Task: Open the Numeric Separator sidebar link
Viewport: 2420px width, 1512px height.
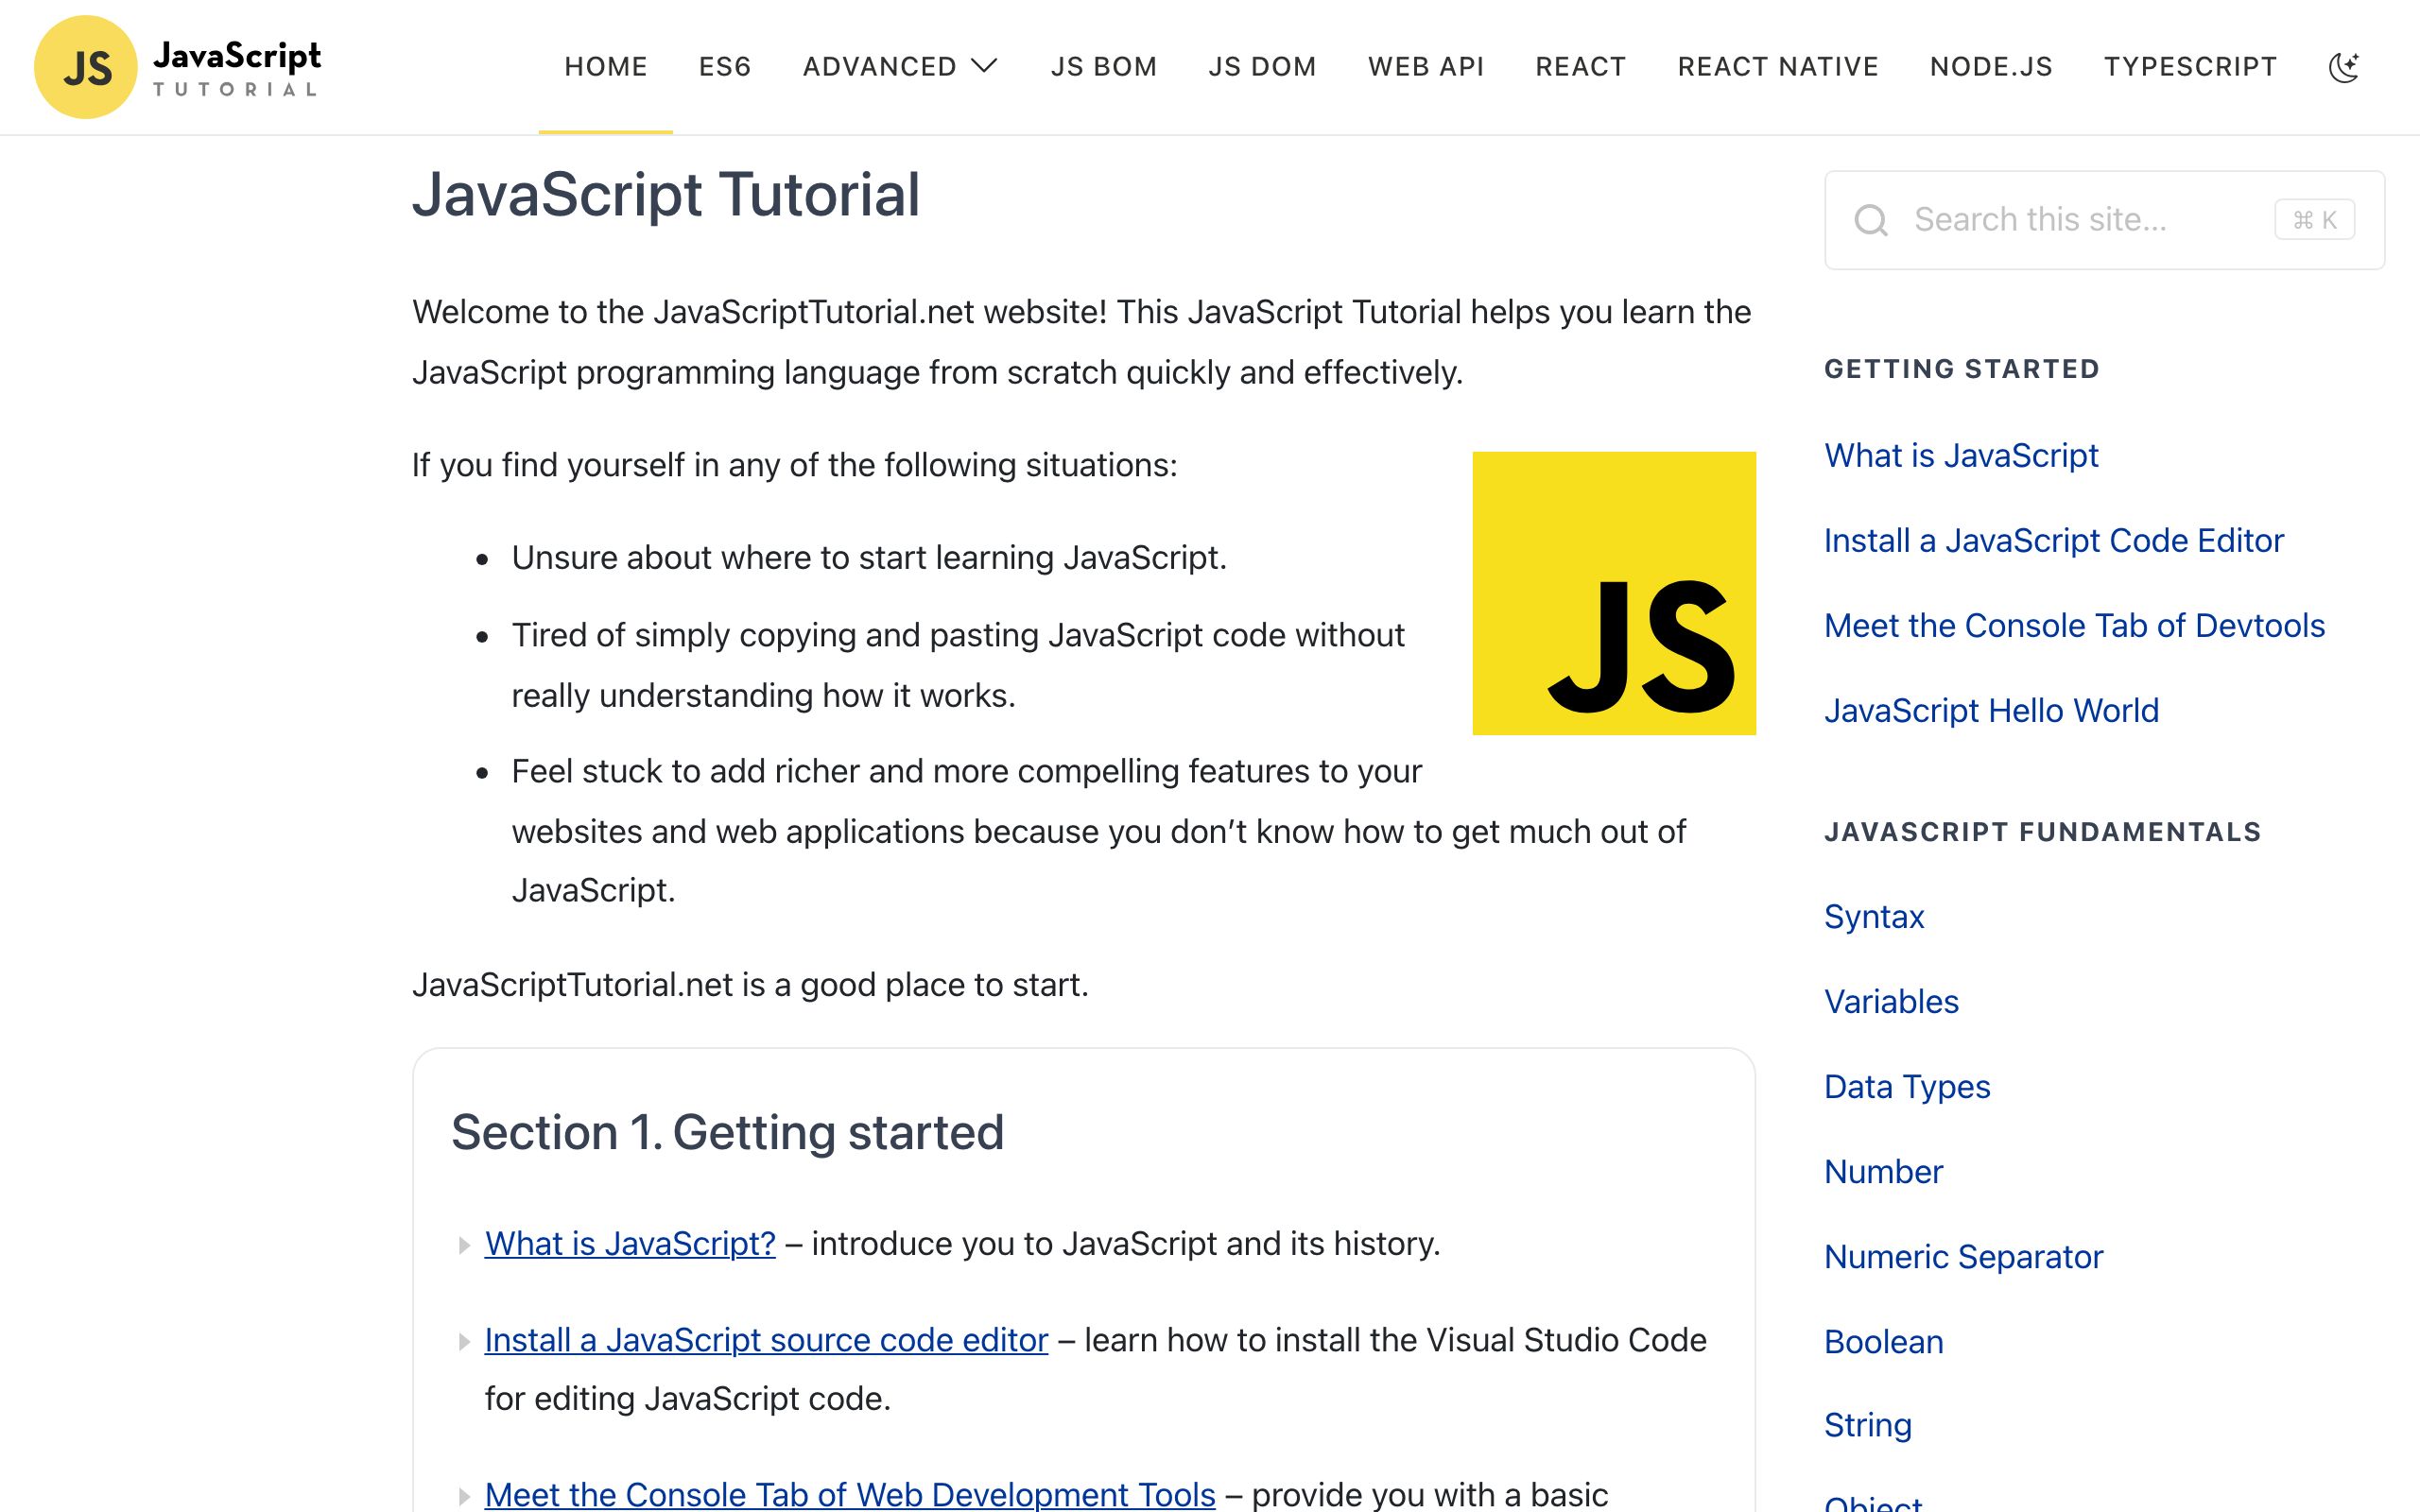Action: [x=1963, y=1257]
